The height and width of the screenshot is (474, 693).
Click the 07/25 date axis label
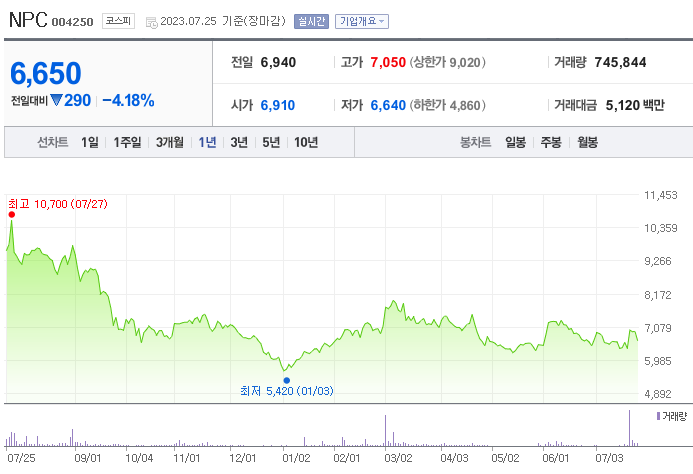point(21,458)
